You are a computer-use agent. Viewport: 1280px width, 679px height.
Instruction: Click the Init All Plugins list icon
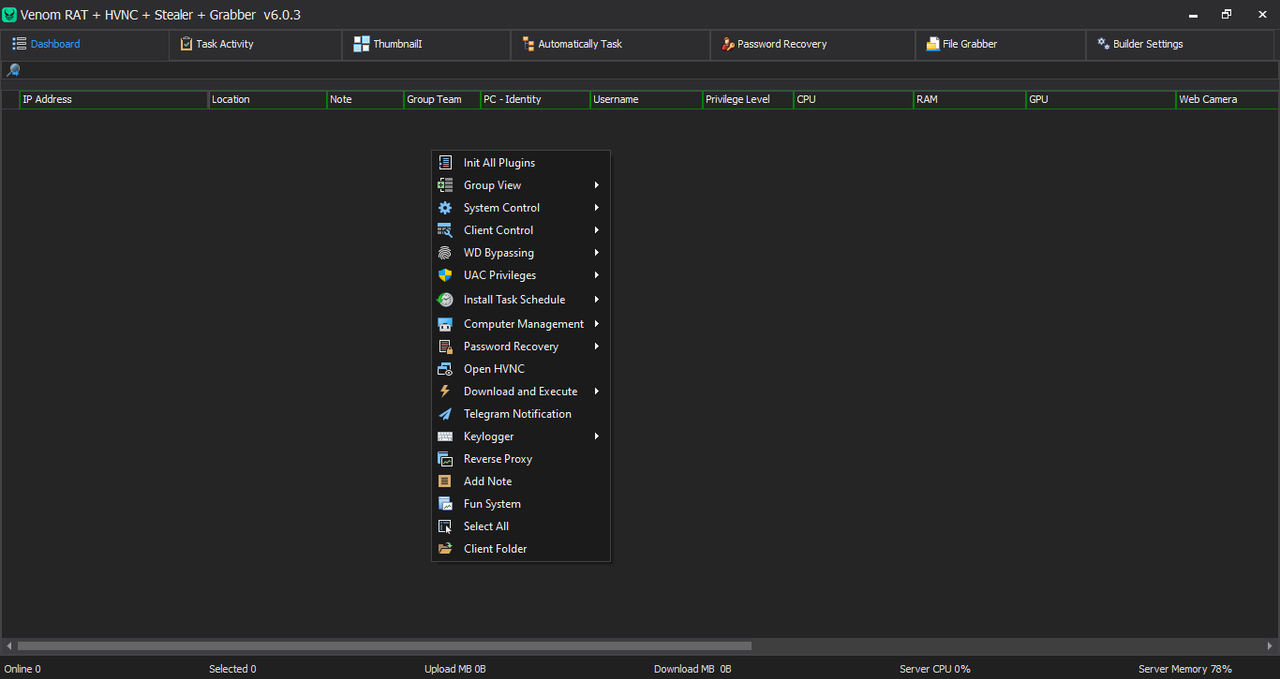click(445, 163)
